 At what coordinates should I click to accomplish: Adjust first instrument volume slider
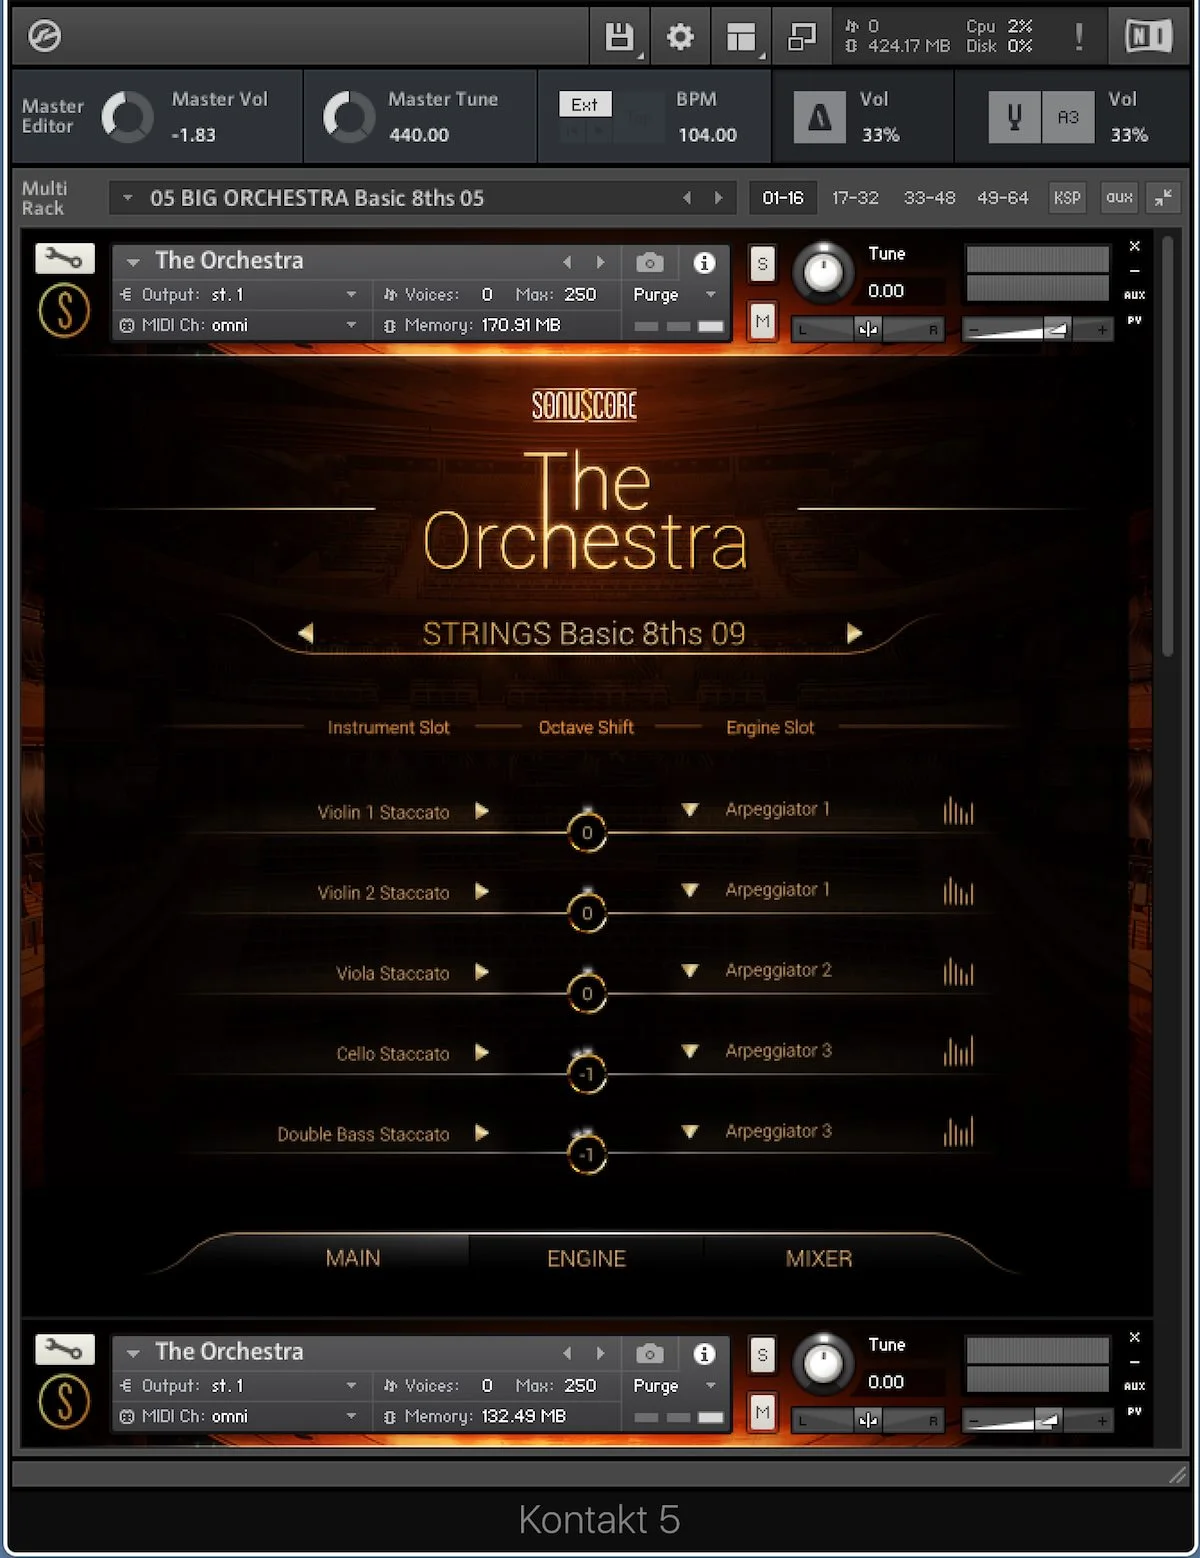point(1037,329)
